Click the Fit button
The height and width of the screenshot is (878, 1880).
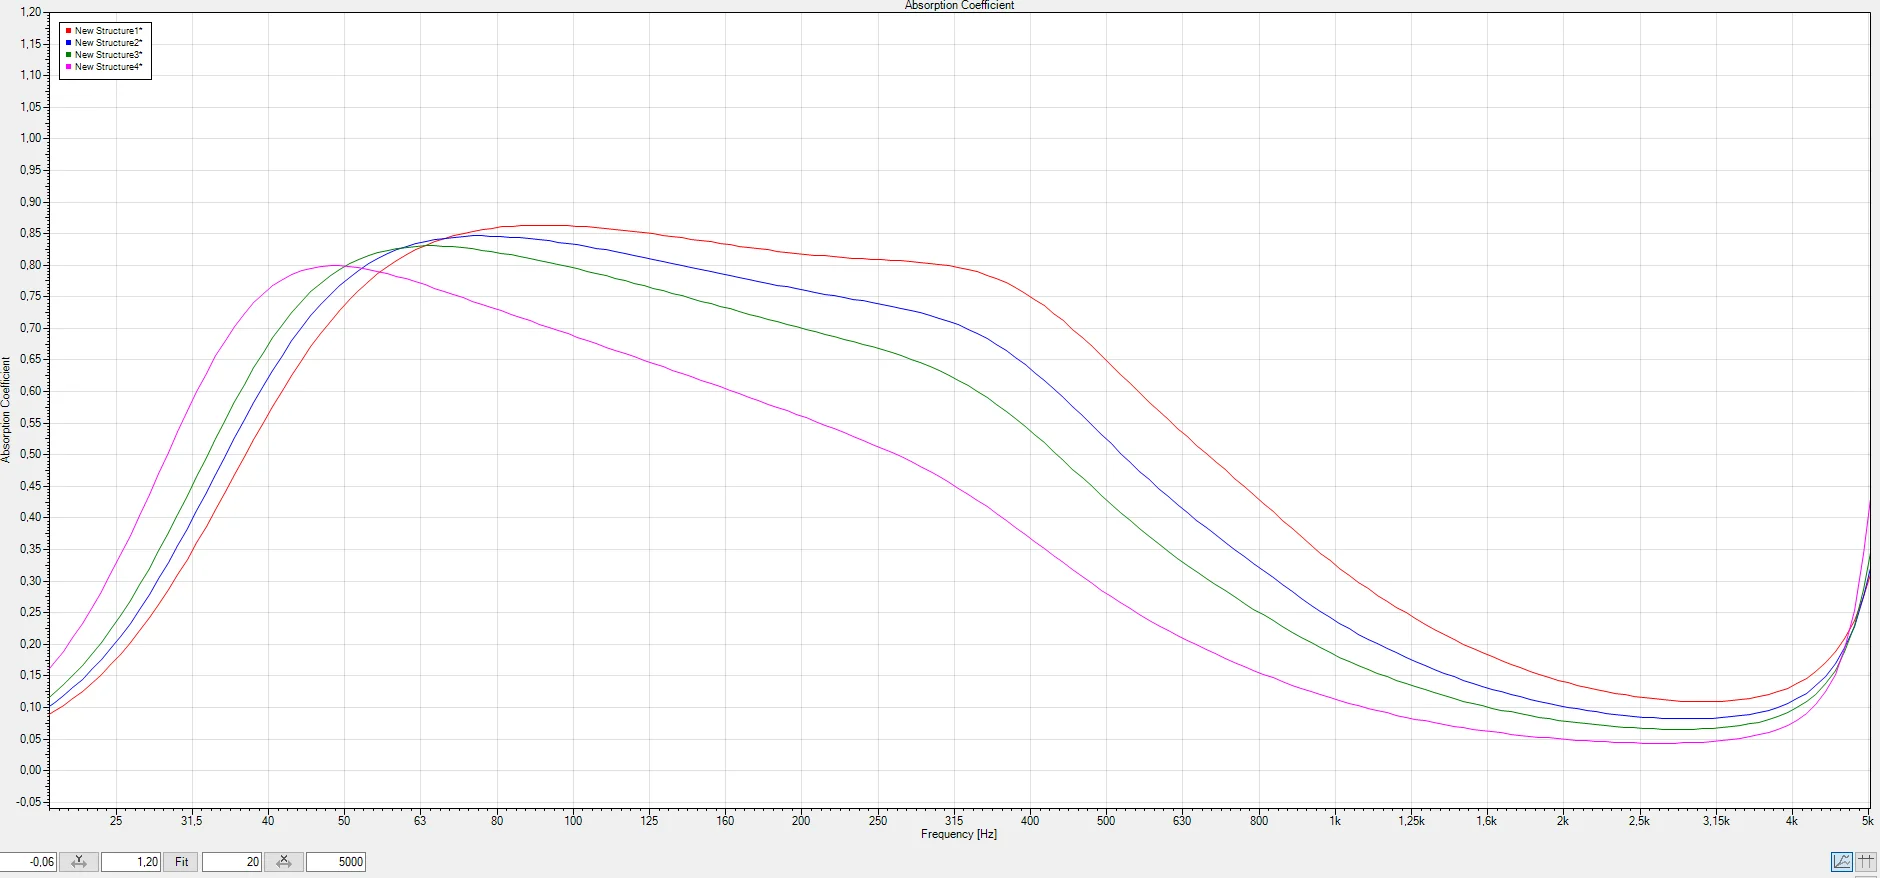coord(181,861)
